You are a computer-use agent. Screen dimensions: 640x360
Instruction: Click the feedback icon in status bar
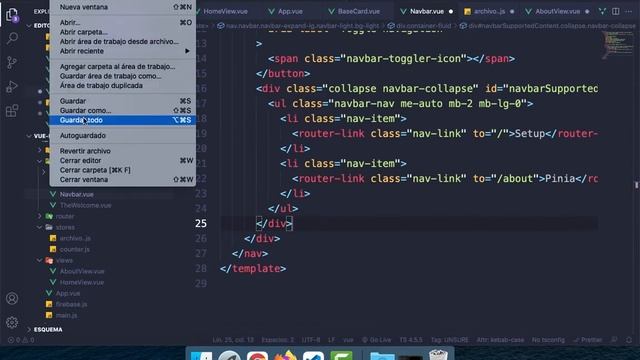[x=614, y=340]
